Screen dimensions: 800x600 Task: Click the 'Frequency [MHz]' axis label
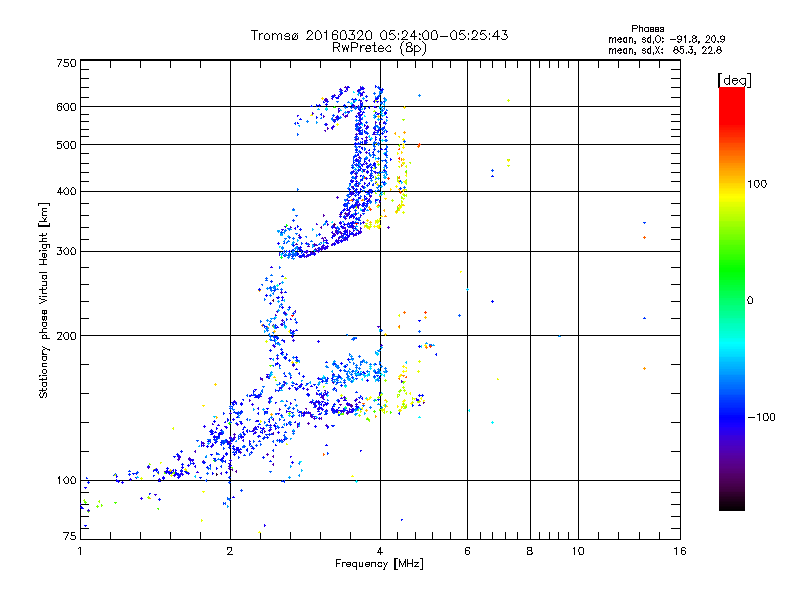click(379, 564)
